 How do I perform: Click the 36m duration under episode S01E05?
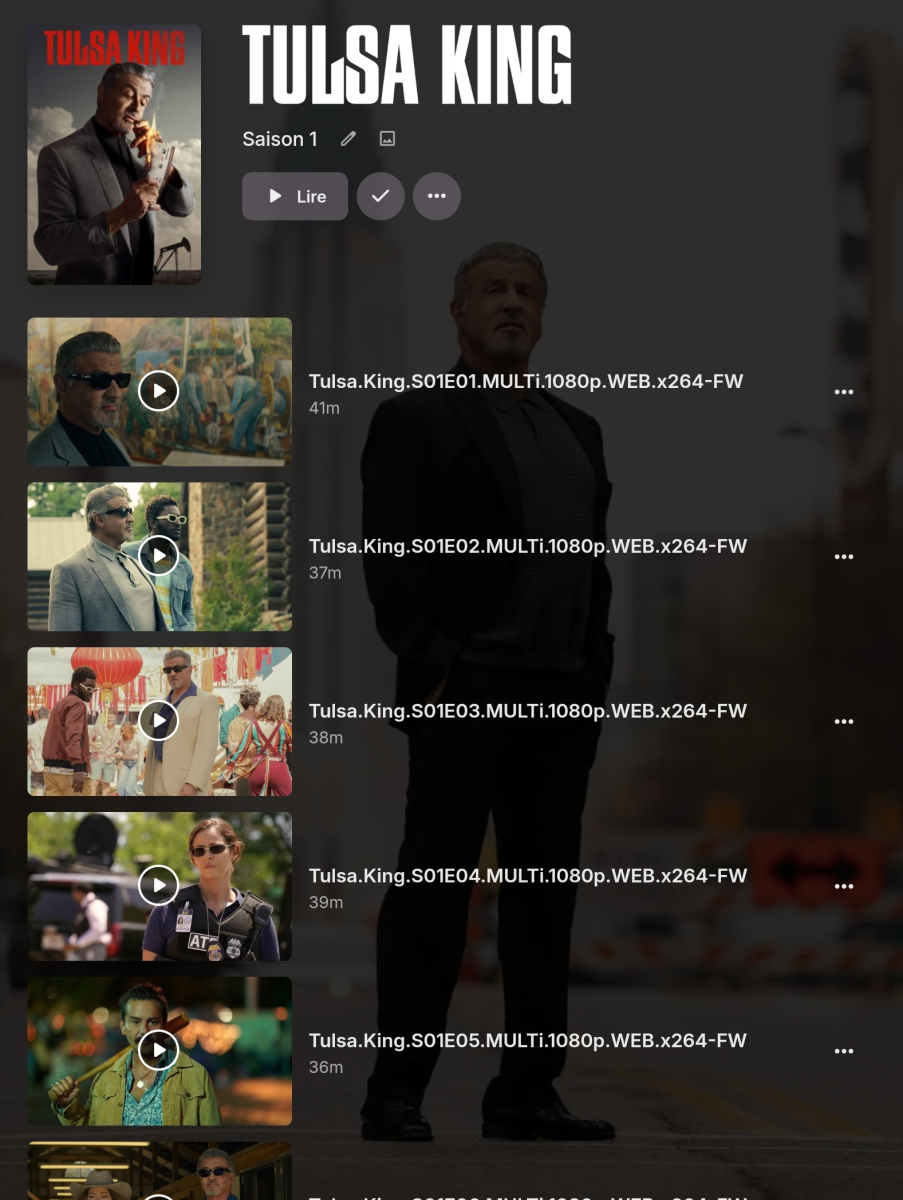pyautogui.click(x=326, y=1067)
